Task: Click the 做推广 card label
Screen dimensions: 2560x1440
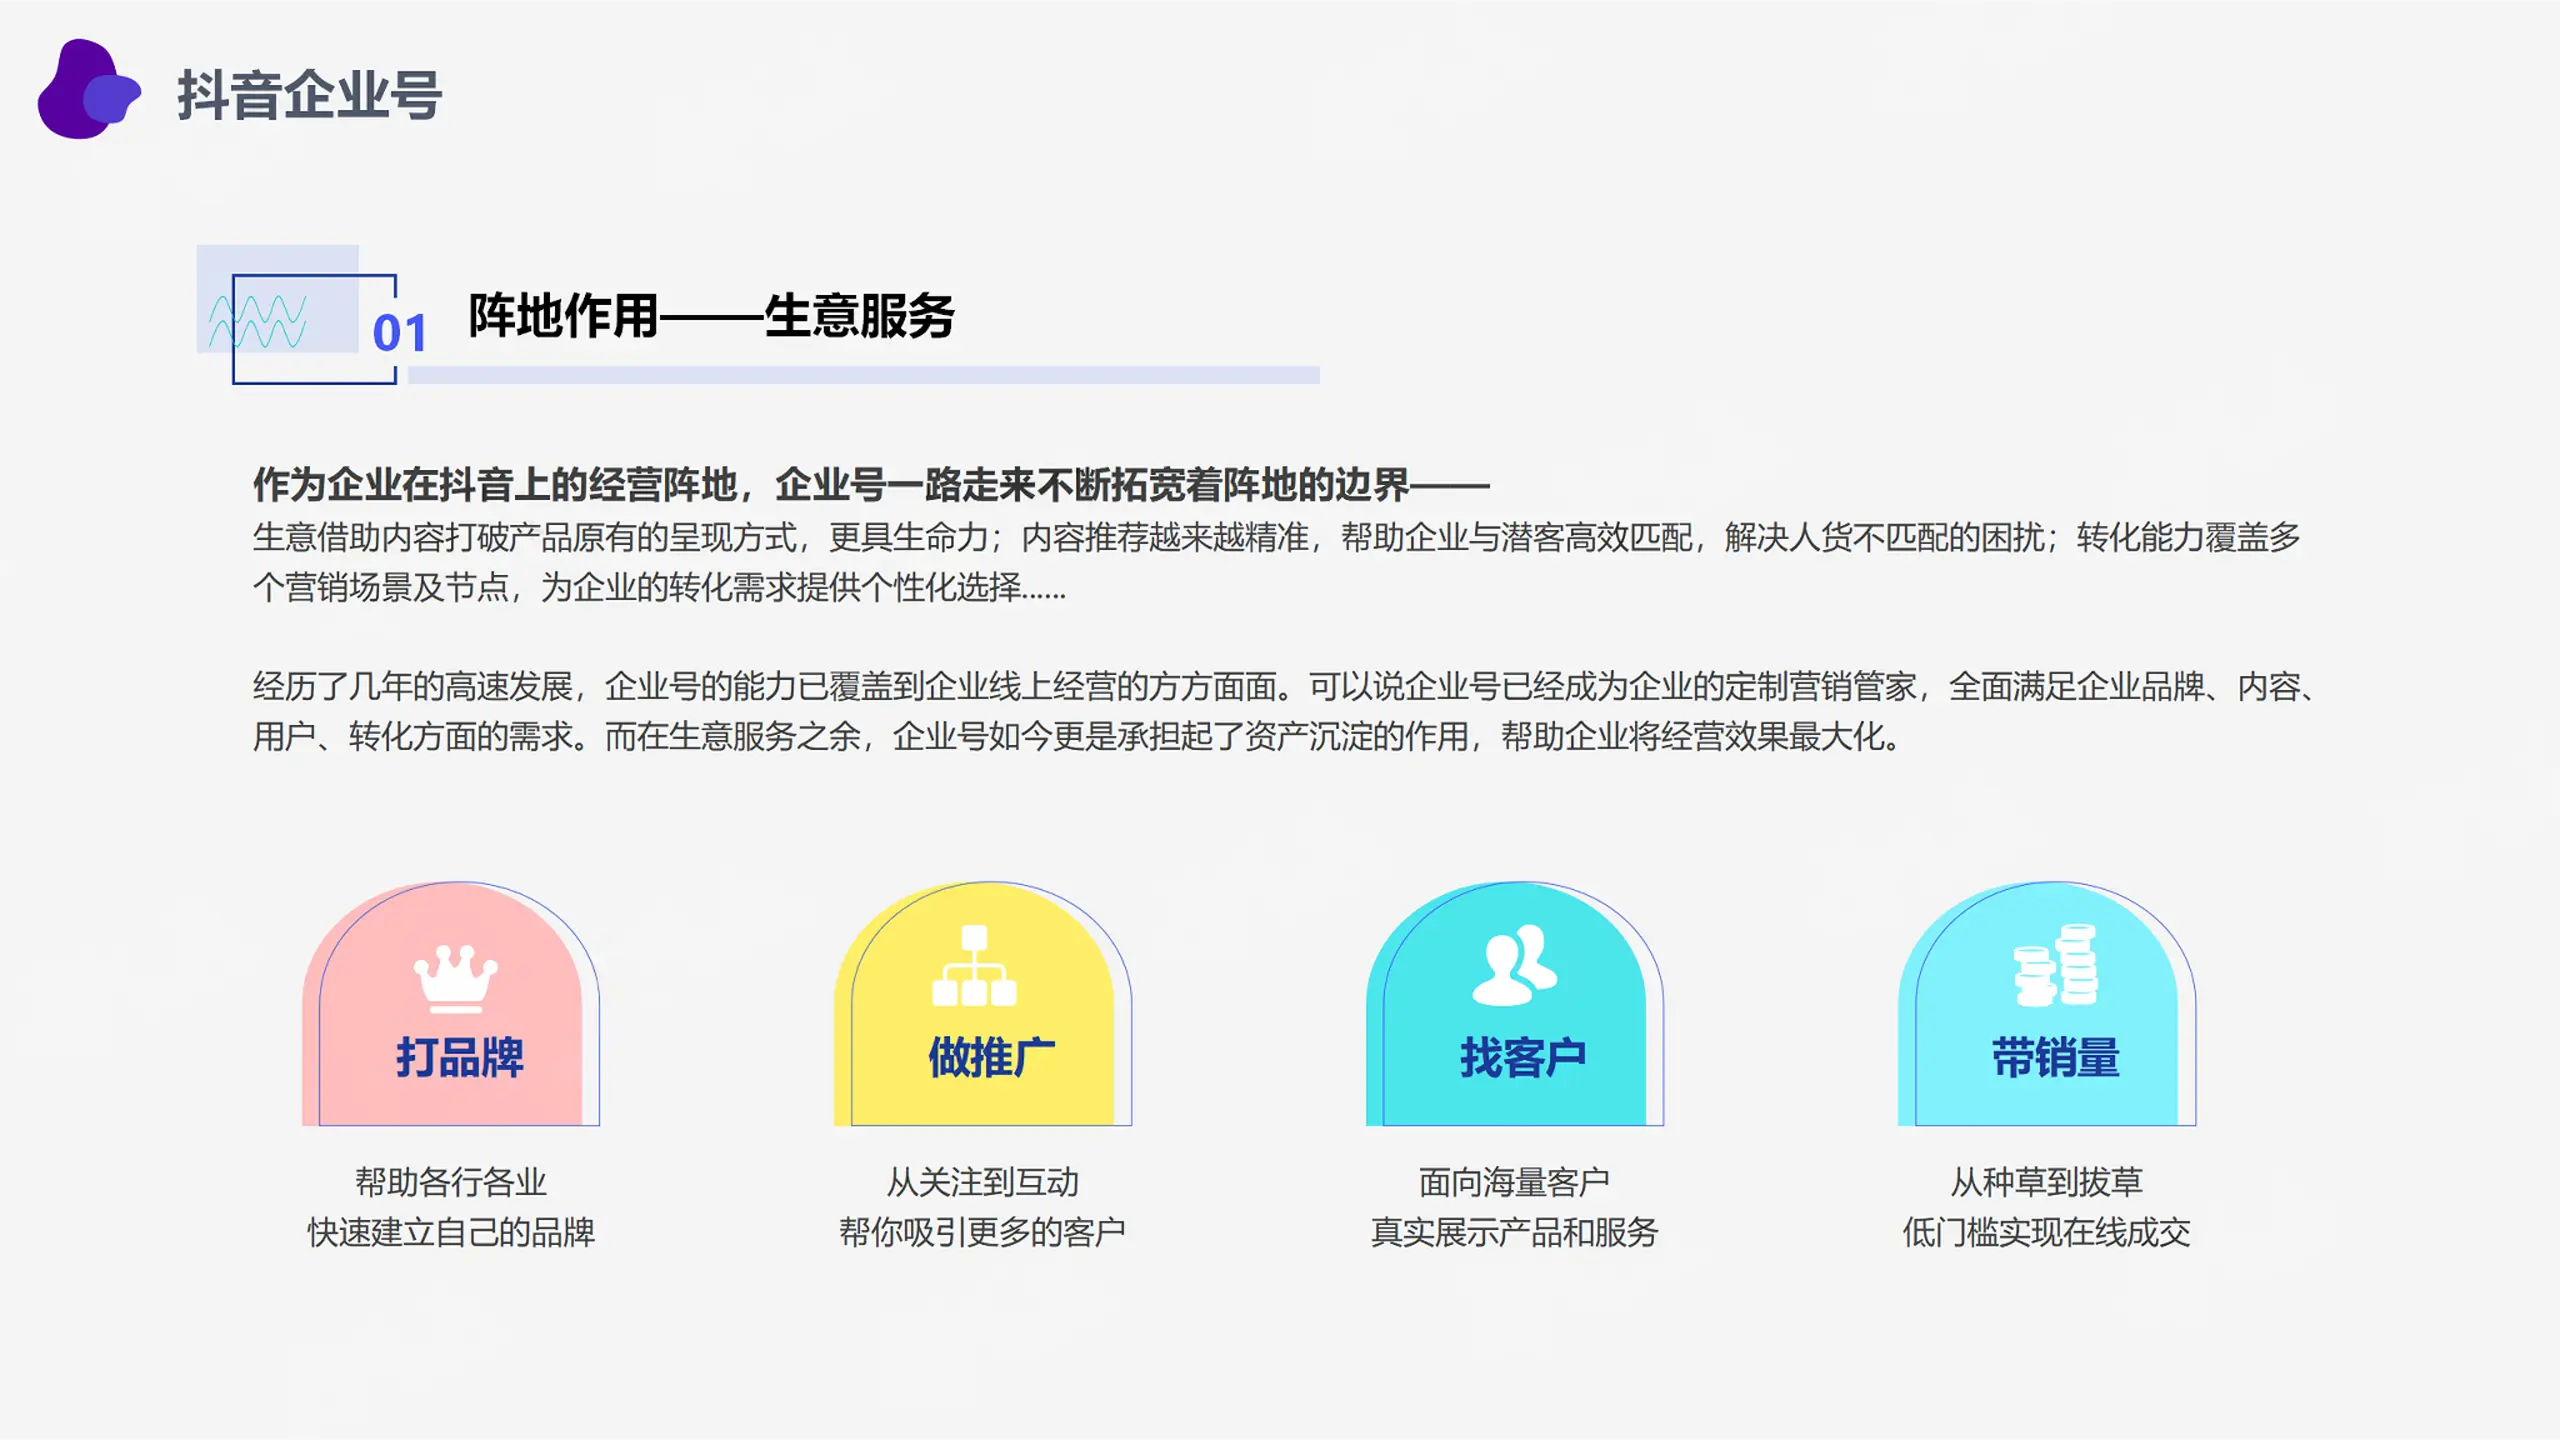Action: (x=992, y=1057)
